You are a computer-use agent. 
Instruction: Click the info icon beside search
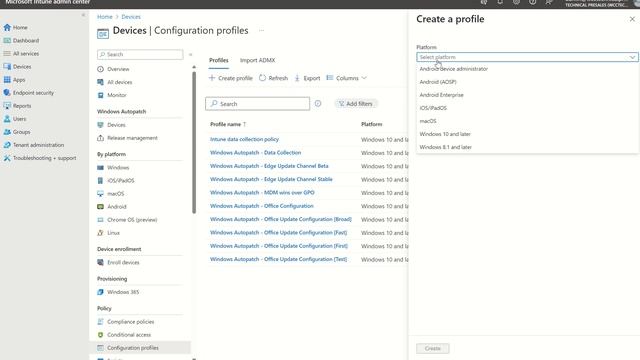(318, 104)
